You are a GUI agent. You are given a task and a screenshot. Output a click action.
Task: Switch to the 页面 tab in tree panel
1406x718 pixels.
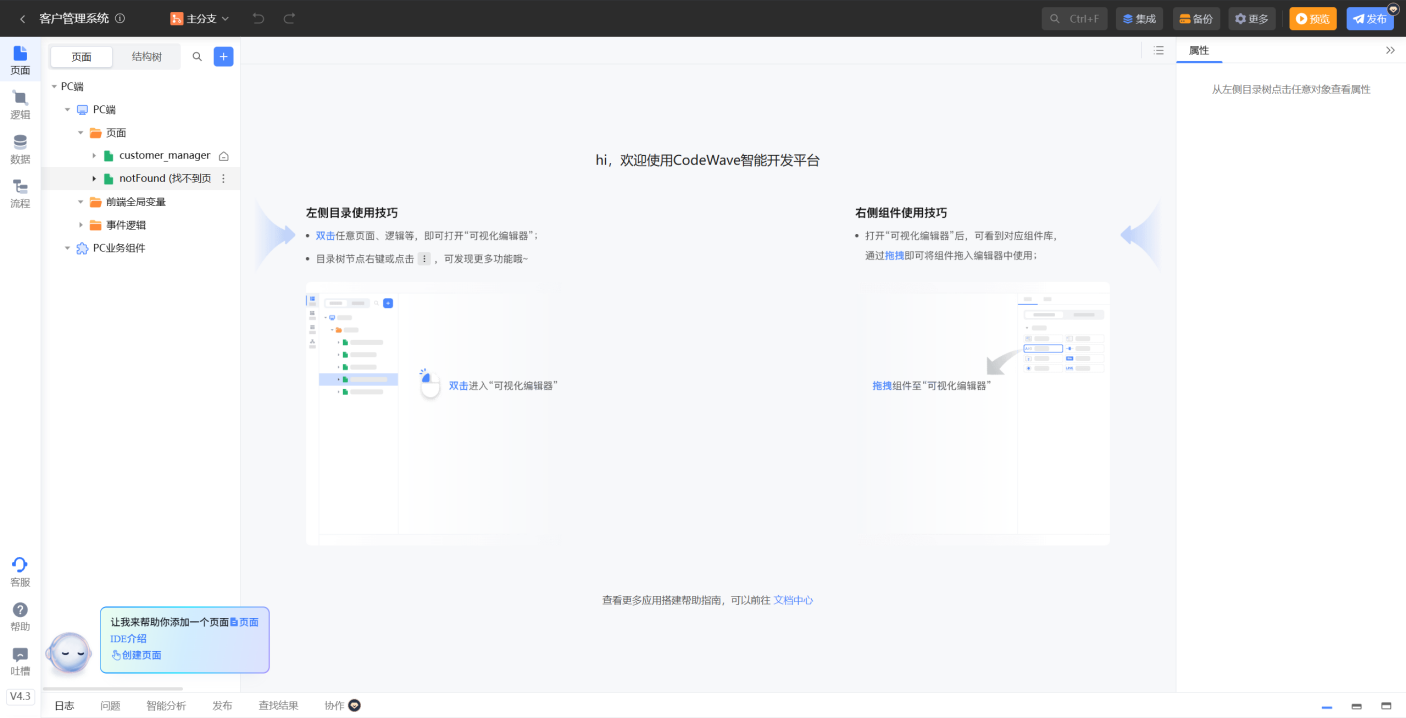point(81,57)
